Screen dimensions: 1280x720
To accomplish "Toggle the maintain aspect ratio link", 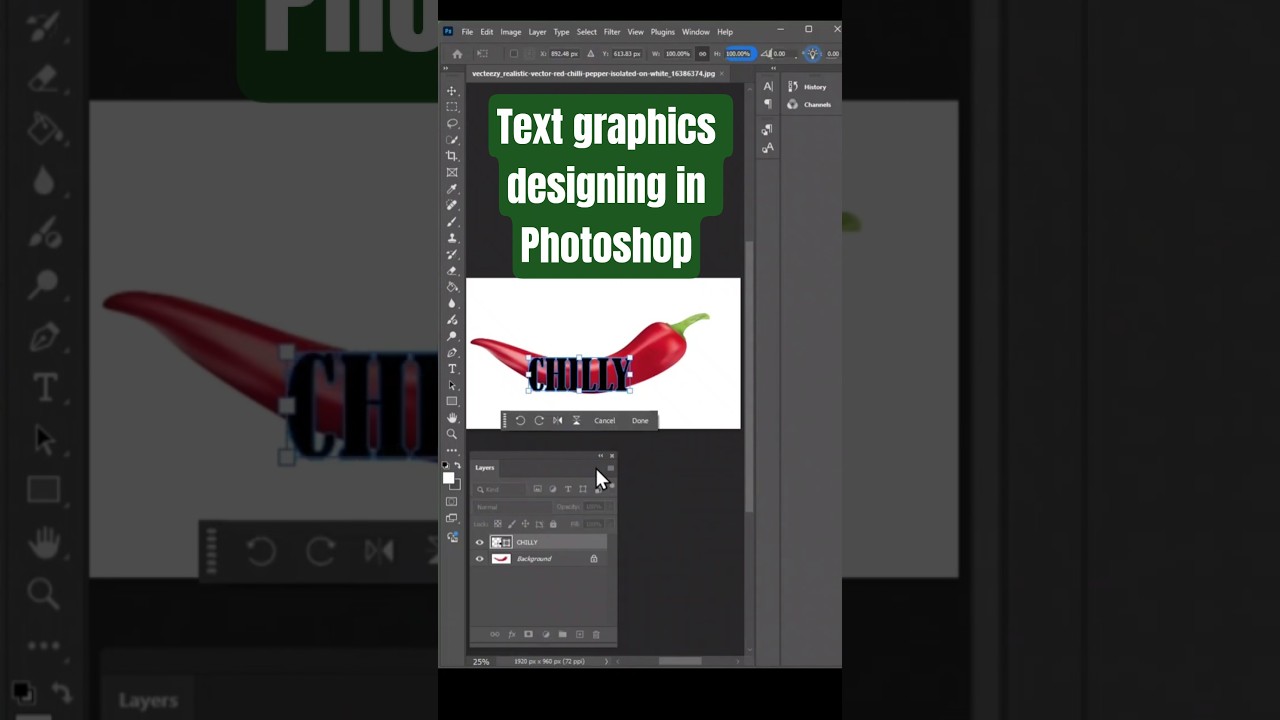I will [x=702, y=54].
